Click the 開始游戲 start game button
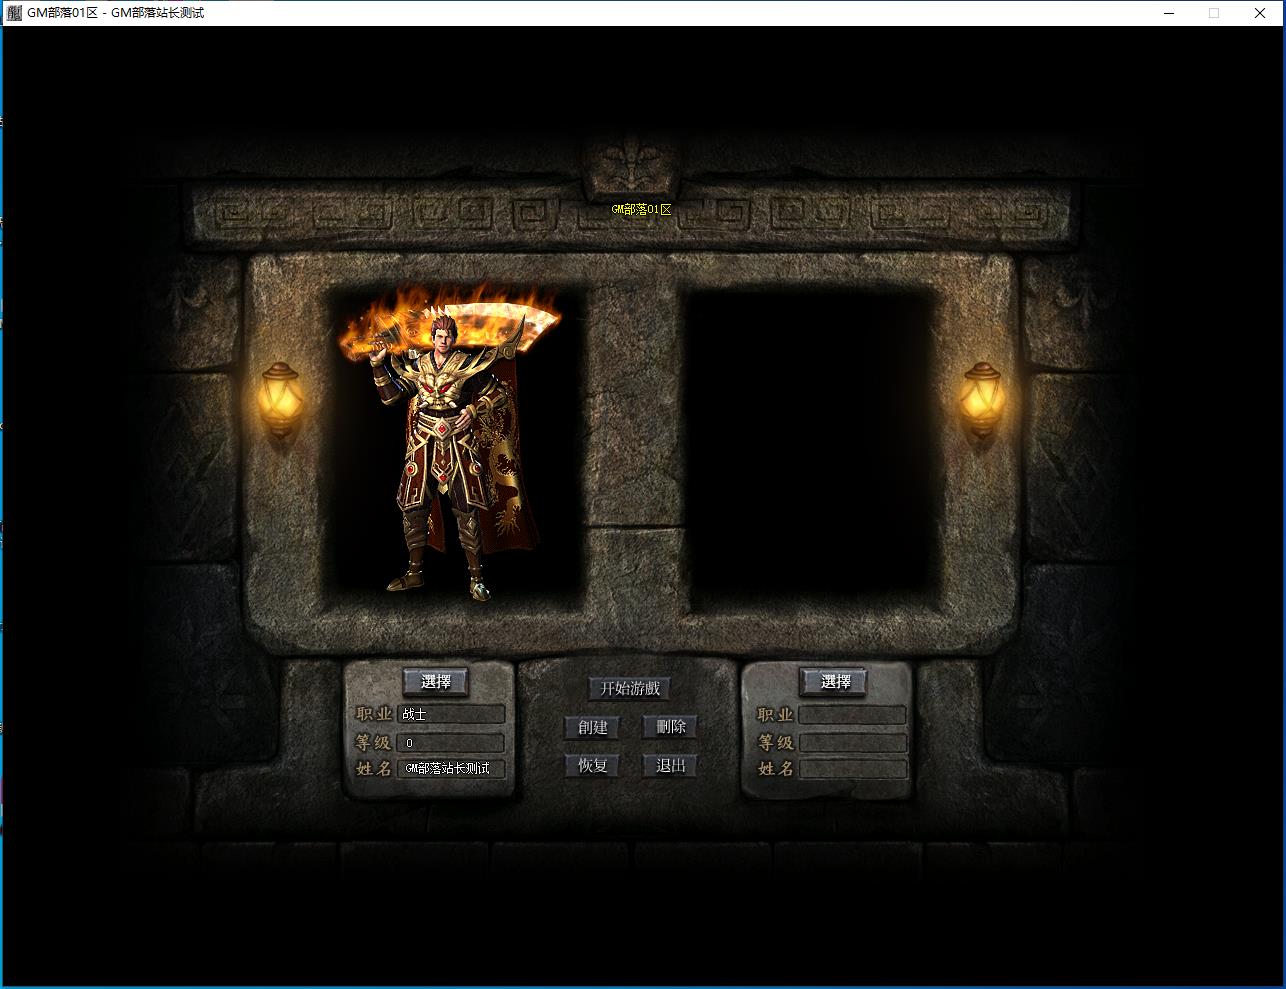This screenshot has height=989, width=1286. tap(630, 688)
